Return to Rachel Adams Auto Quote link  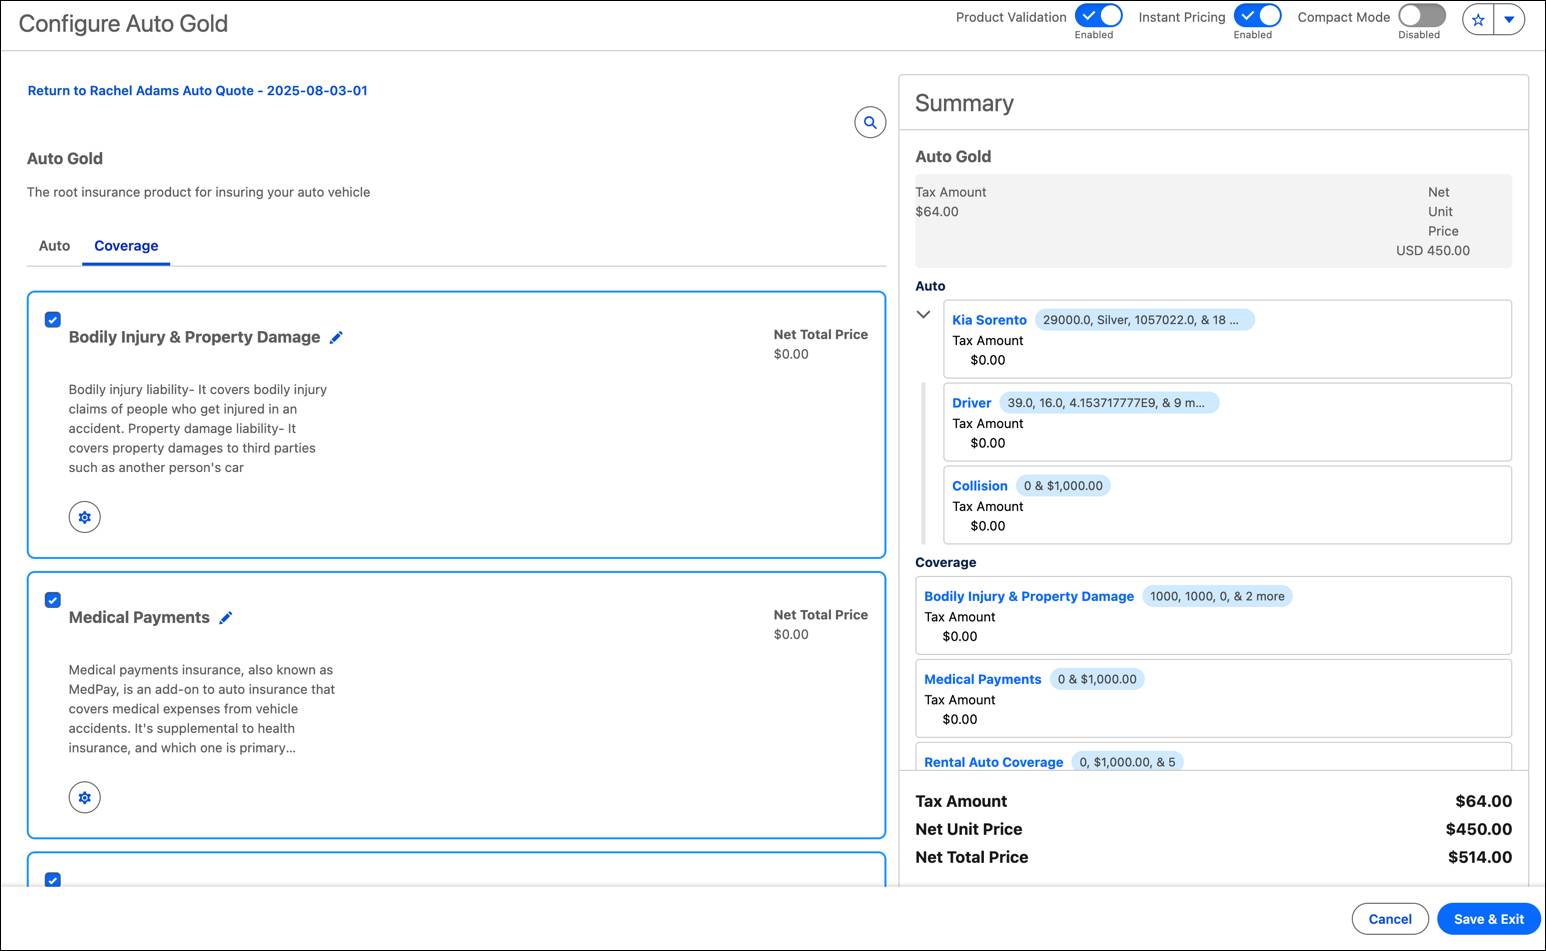click(198, 90)
